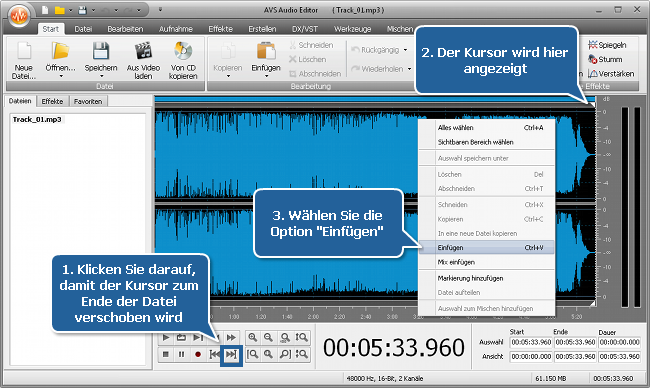Click the Auswahl Ende time field

click(575, 342)
